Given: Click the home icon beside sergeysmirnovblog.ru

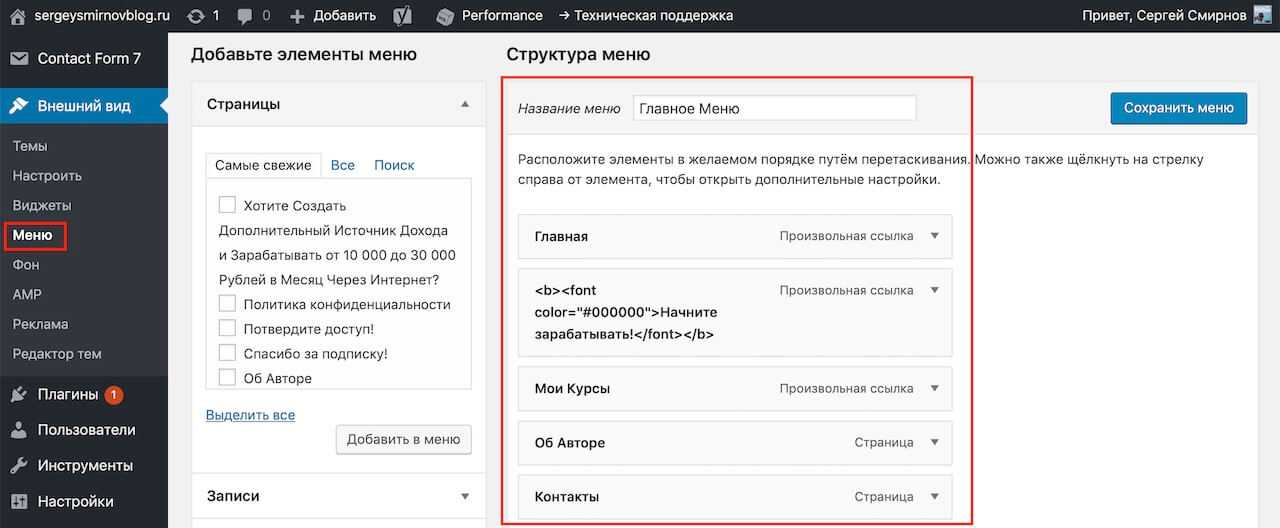Looking at the screenshot, I should coord(18,15).
